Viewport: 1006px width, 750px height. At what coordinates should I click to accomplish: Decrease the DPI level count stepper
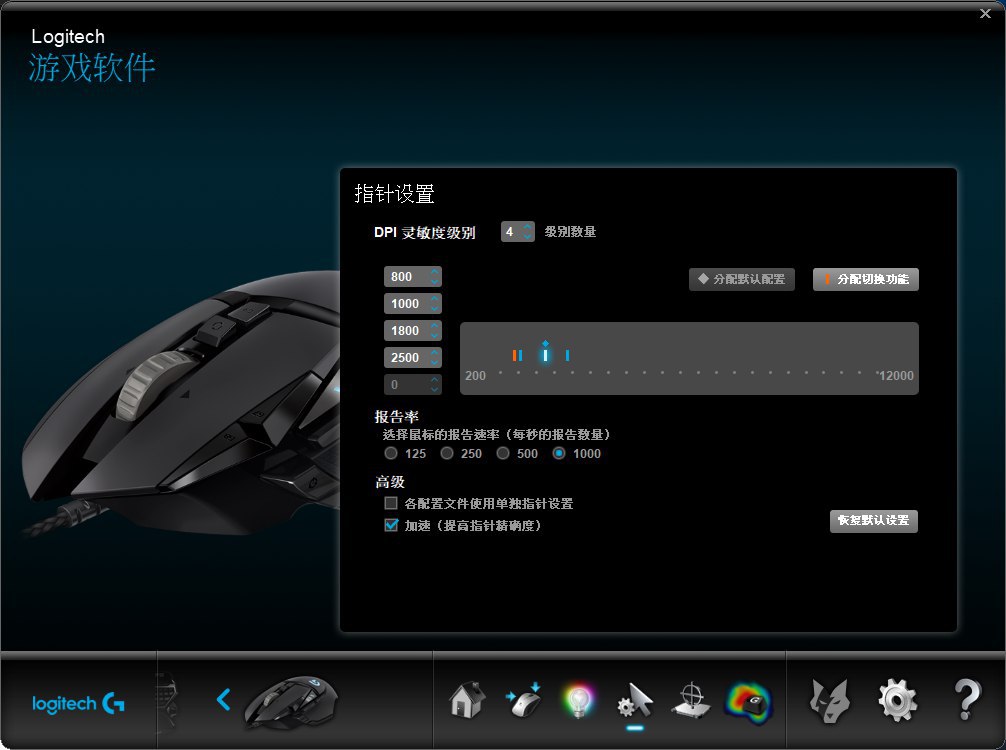pos(527,236)
